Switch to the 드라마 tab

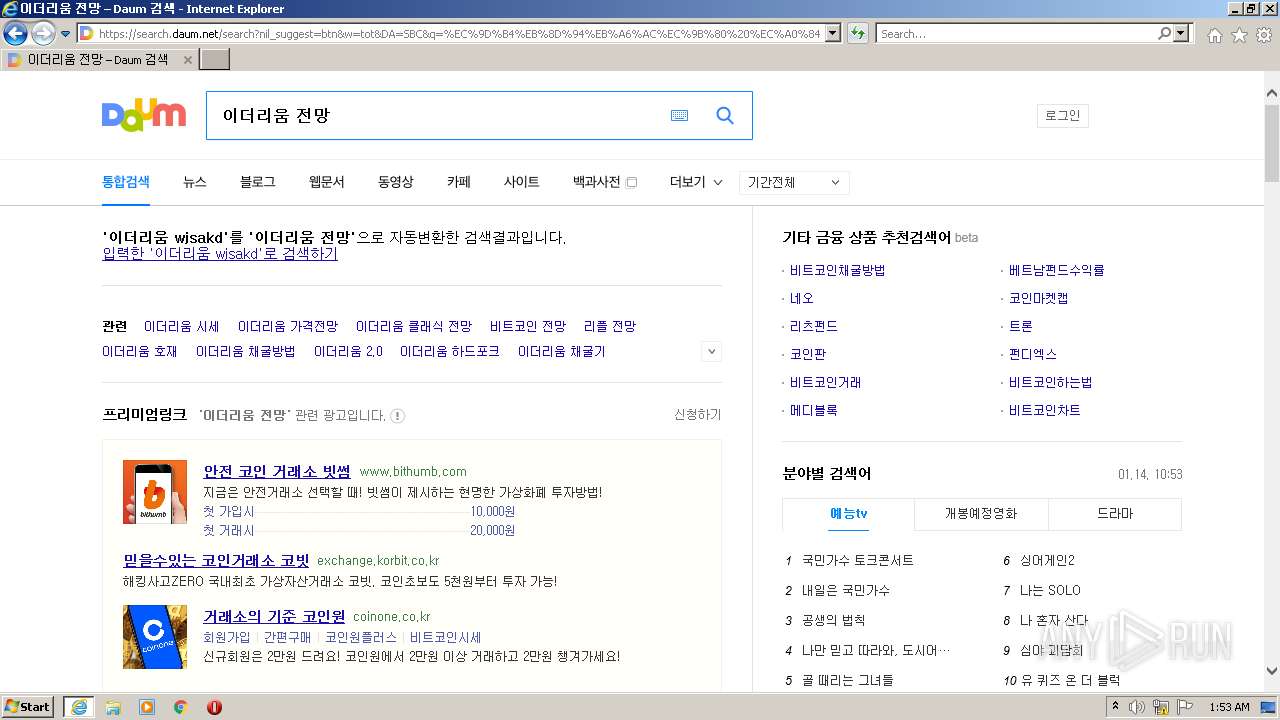(x=1115, y=514)
